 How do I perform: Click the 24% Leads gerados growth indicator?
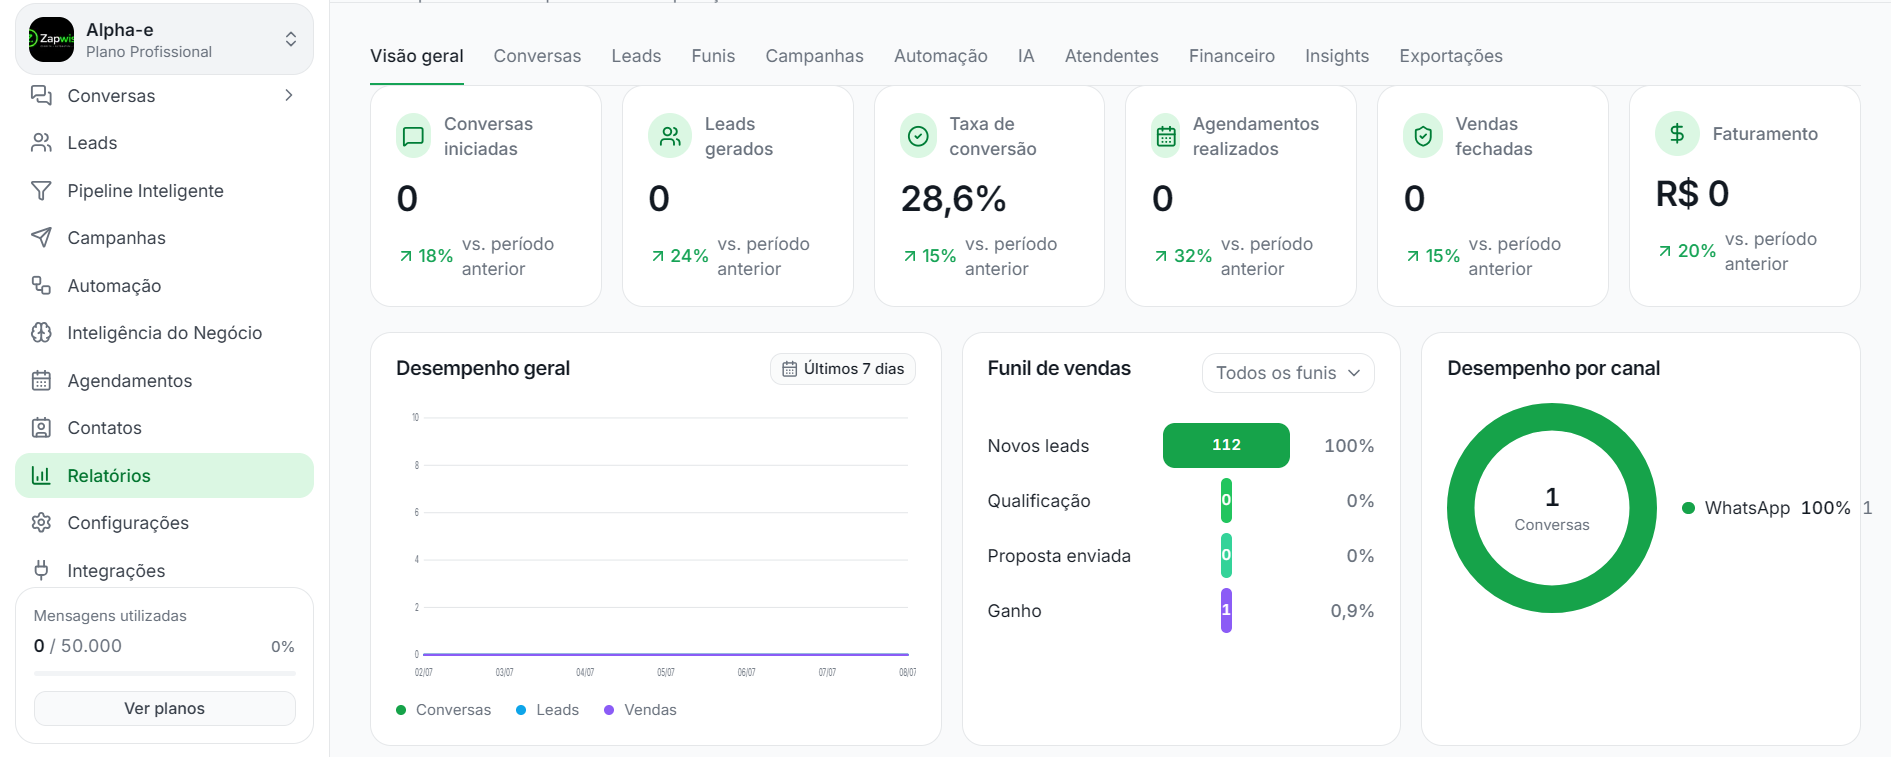(x=679, y=256)
